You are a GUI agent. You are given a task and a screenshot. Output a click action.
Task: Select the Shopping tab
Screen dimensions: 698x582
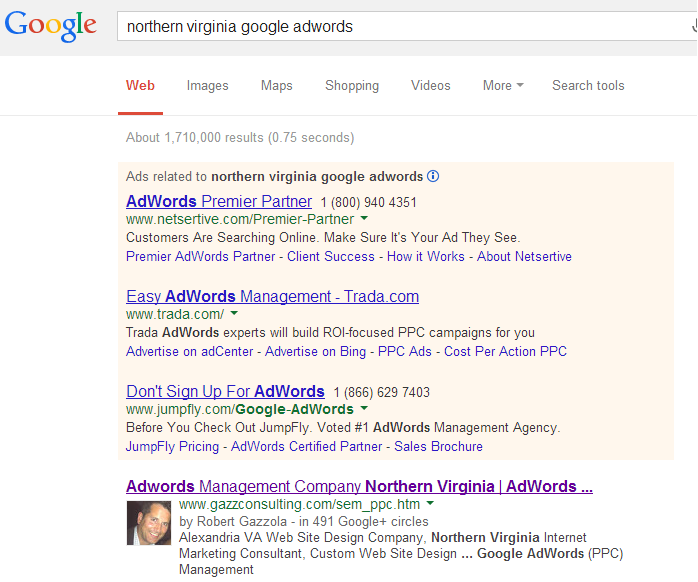[x=352, y=86]
